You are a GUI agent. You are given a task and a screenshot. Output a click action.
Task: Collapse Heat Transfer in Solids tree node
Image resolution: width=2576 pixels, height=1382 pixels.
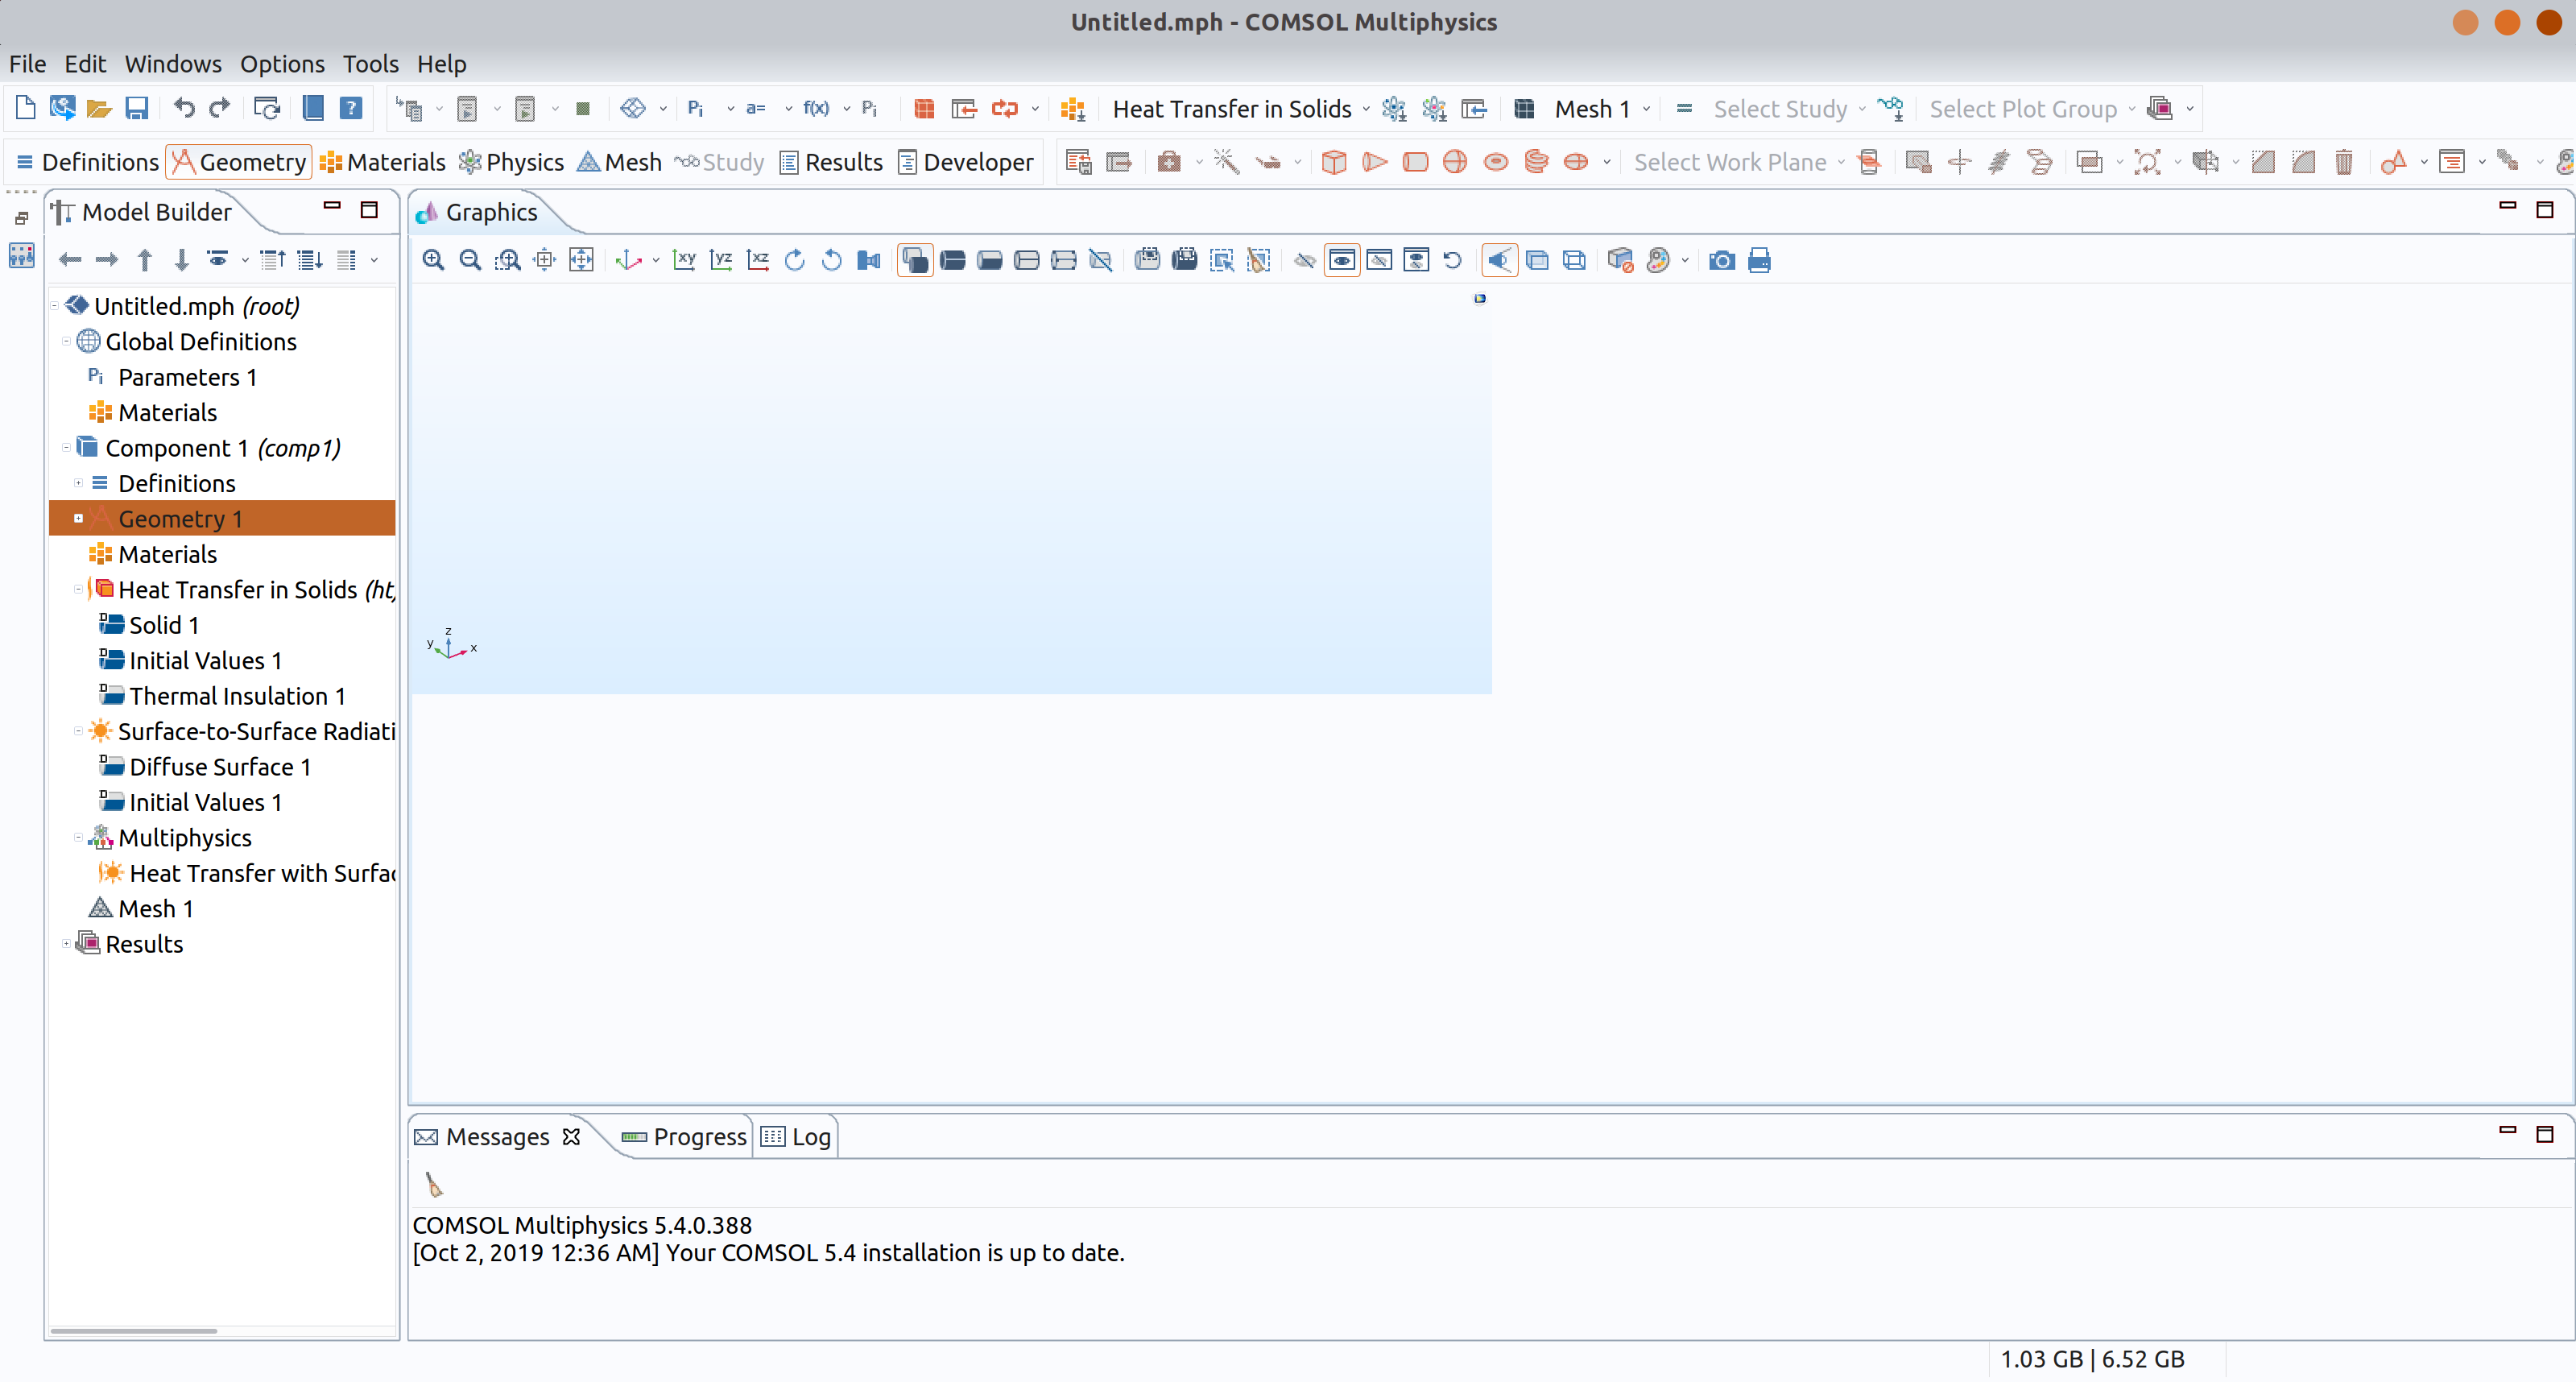(78, 589)
